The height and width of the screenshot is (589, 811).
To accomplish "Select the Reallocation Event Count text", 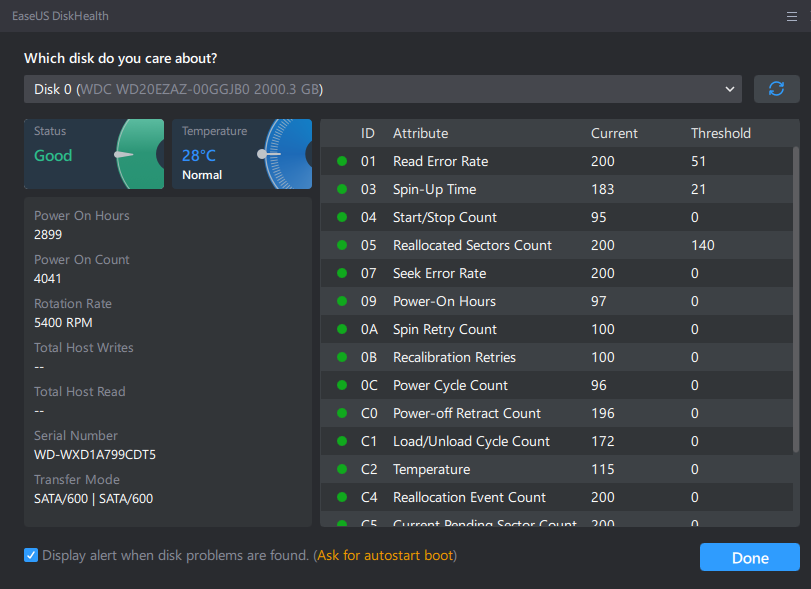I will [469, 496].
